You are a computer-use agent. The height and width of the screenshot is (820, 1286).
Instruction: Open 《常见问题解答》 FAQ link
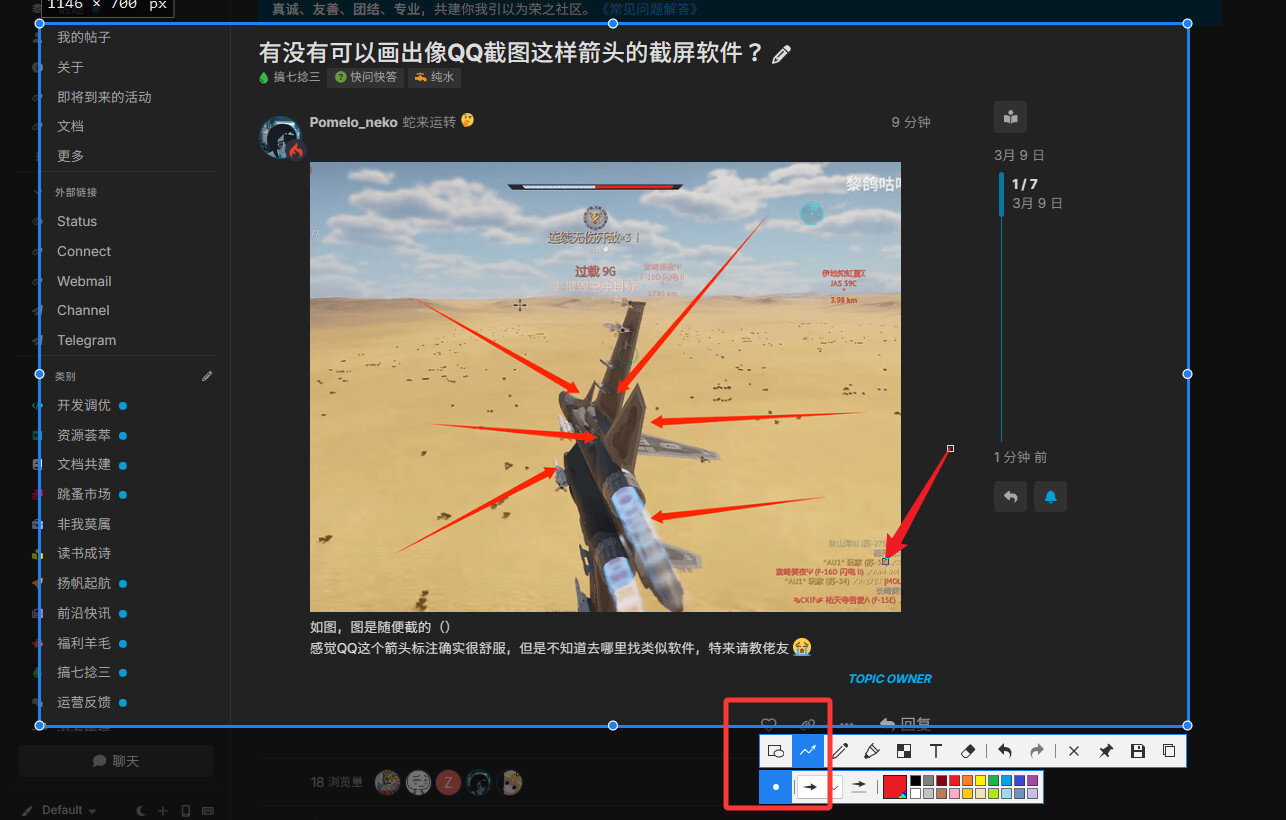pyautogui.click(x=650, y=9)
